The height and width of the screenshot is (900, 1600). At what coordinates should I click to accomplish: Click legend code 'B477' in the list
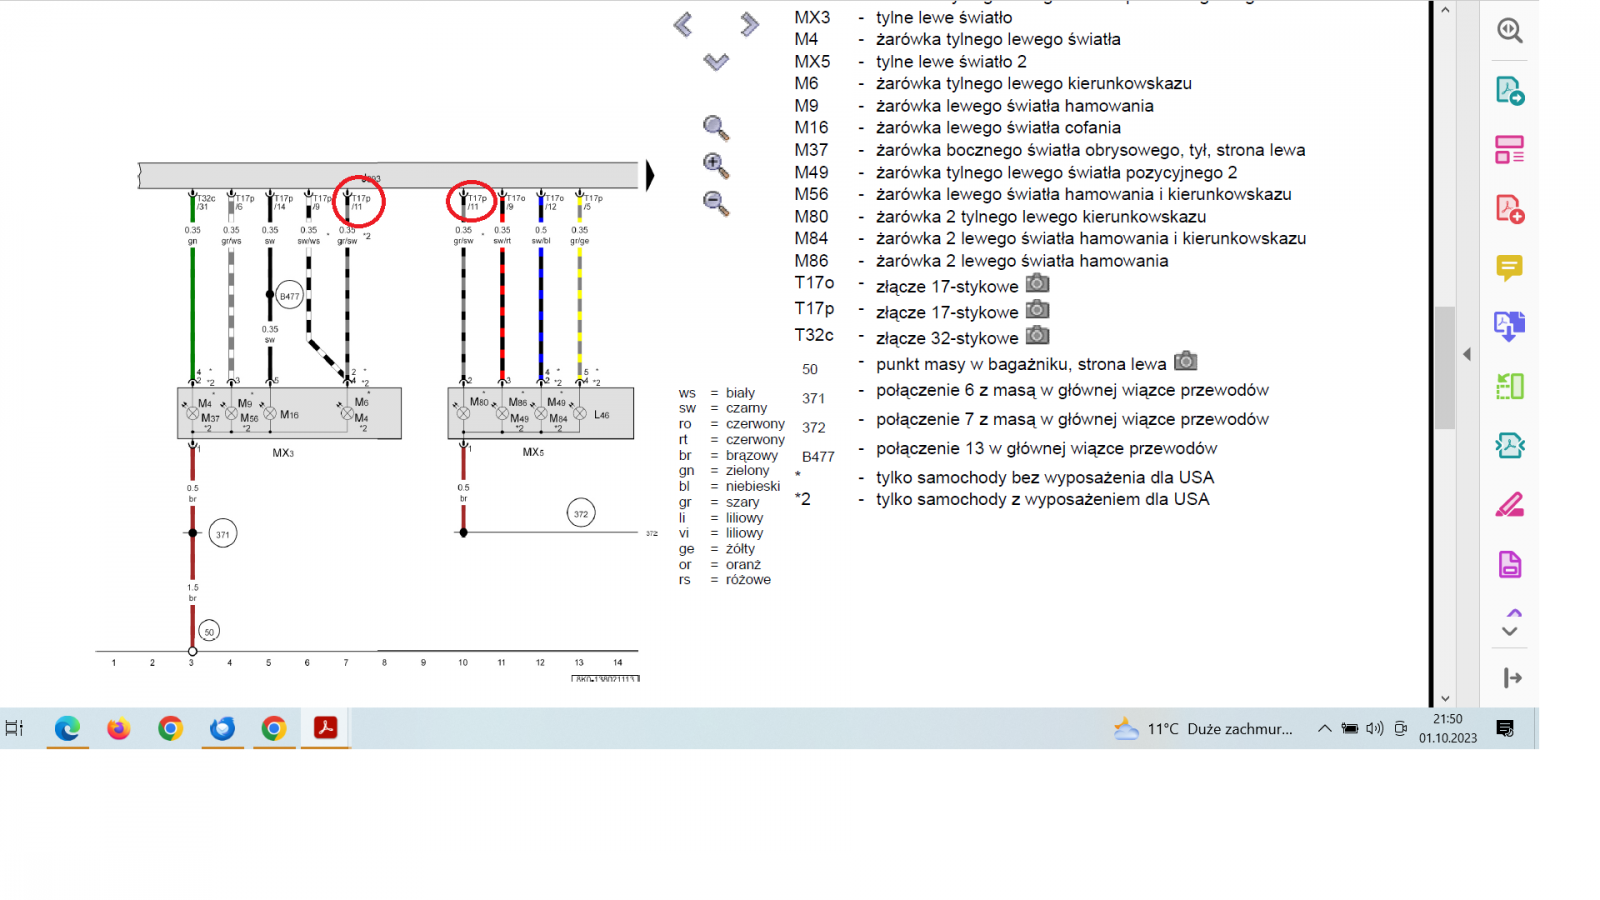click(x=818, y=456)
